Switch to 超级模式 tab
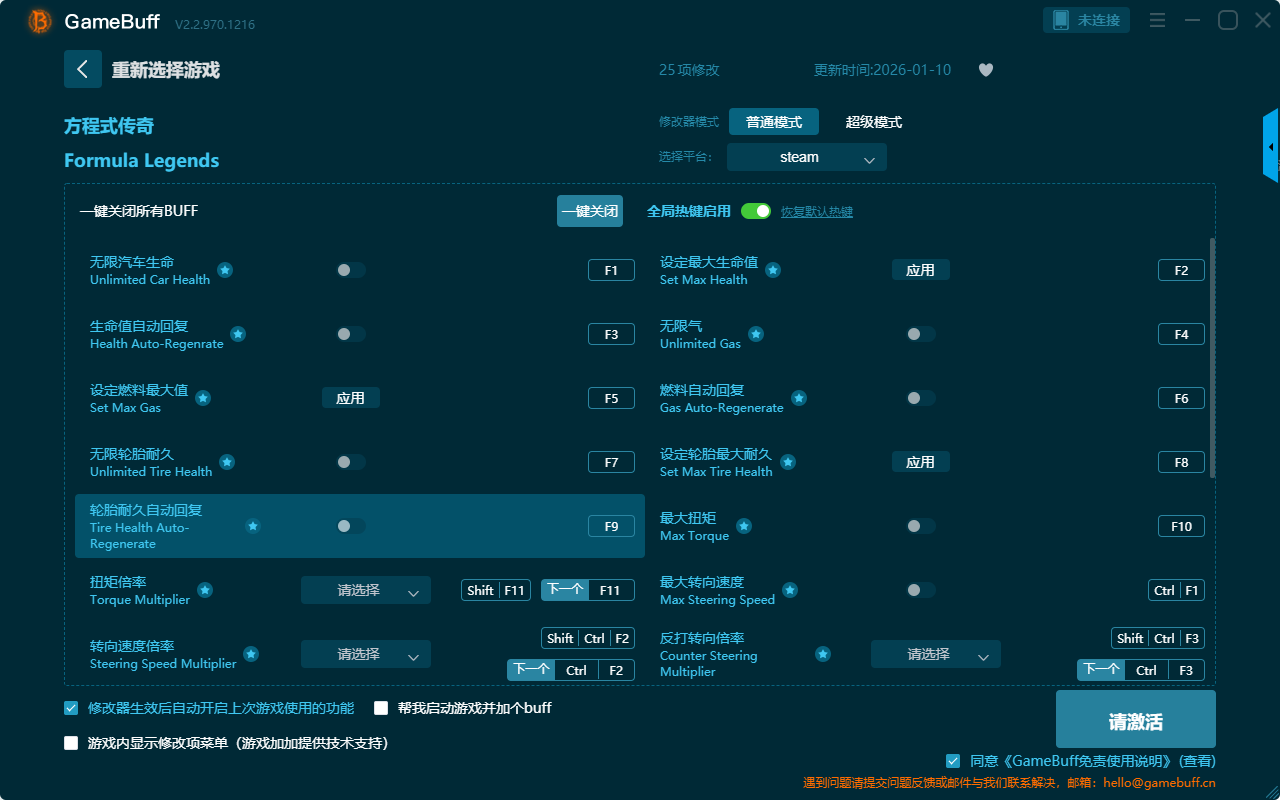 coord(873,122)
